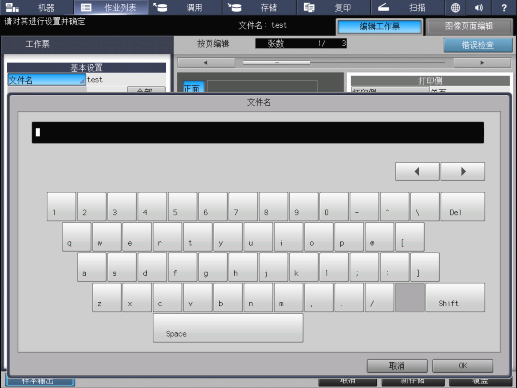Select the 图像页面编辑 button
517x388 pixels.
[469, 27]
